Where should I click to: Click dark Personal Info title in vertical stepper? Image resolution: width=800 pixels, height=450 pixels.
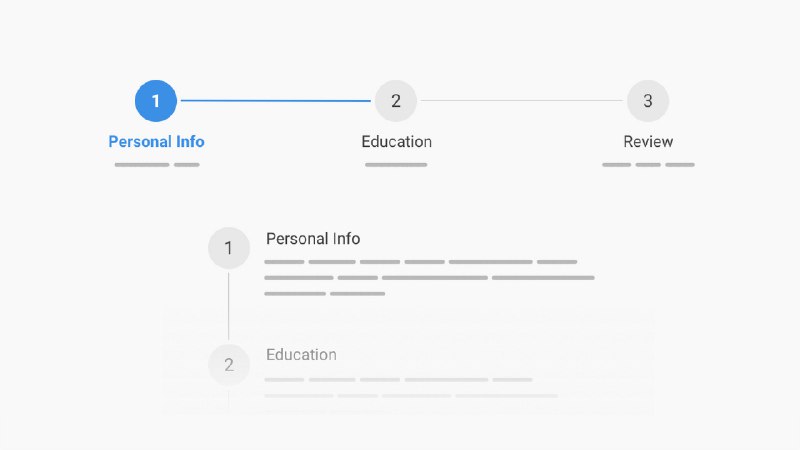(313, 239)
